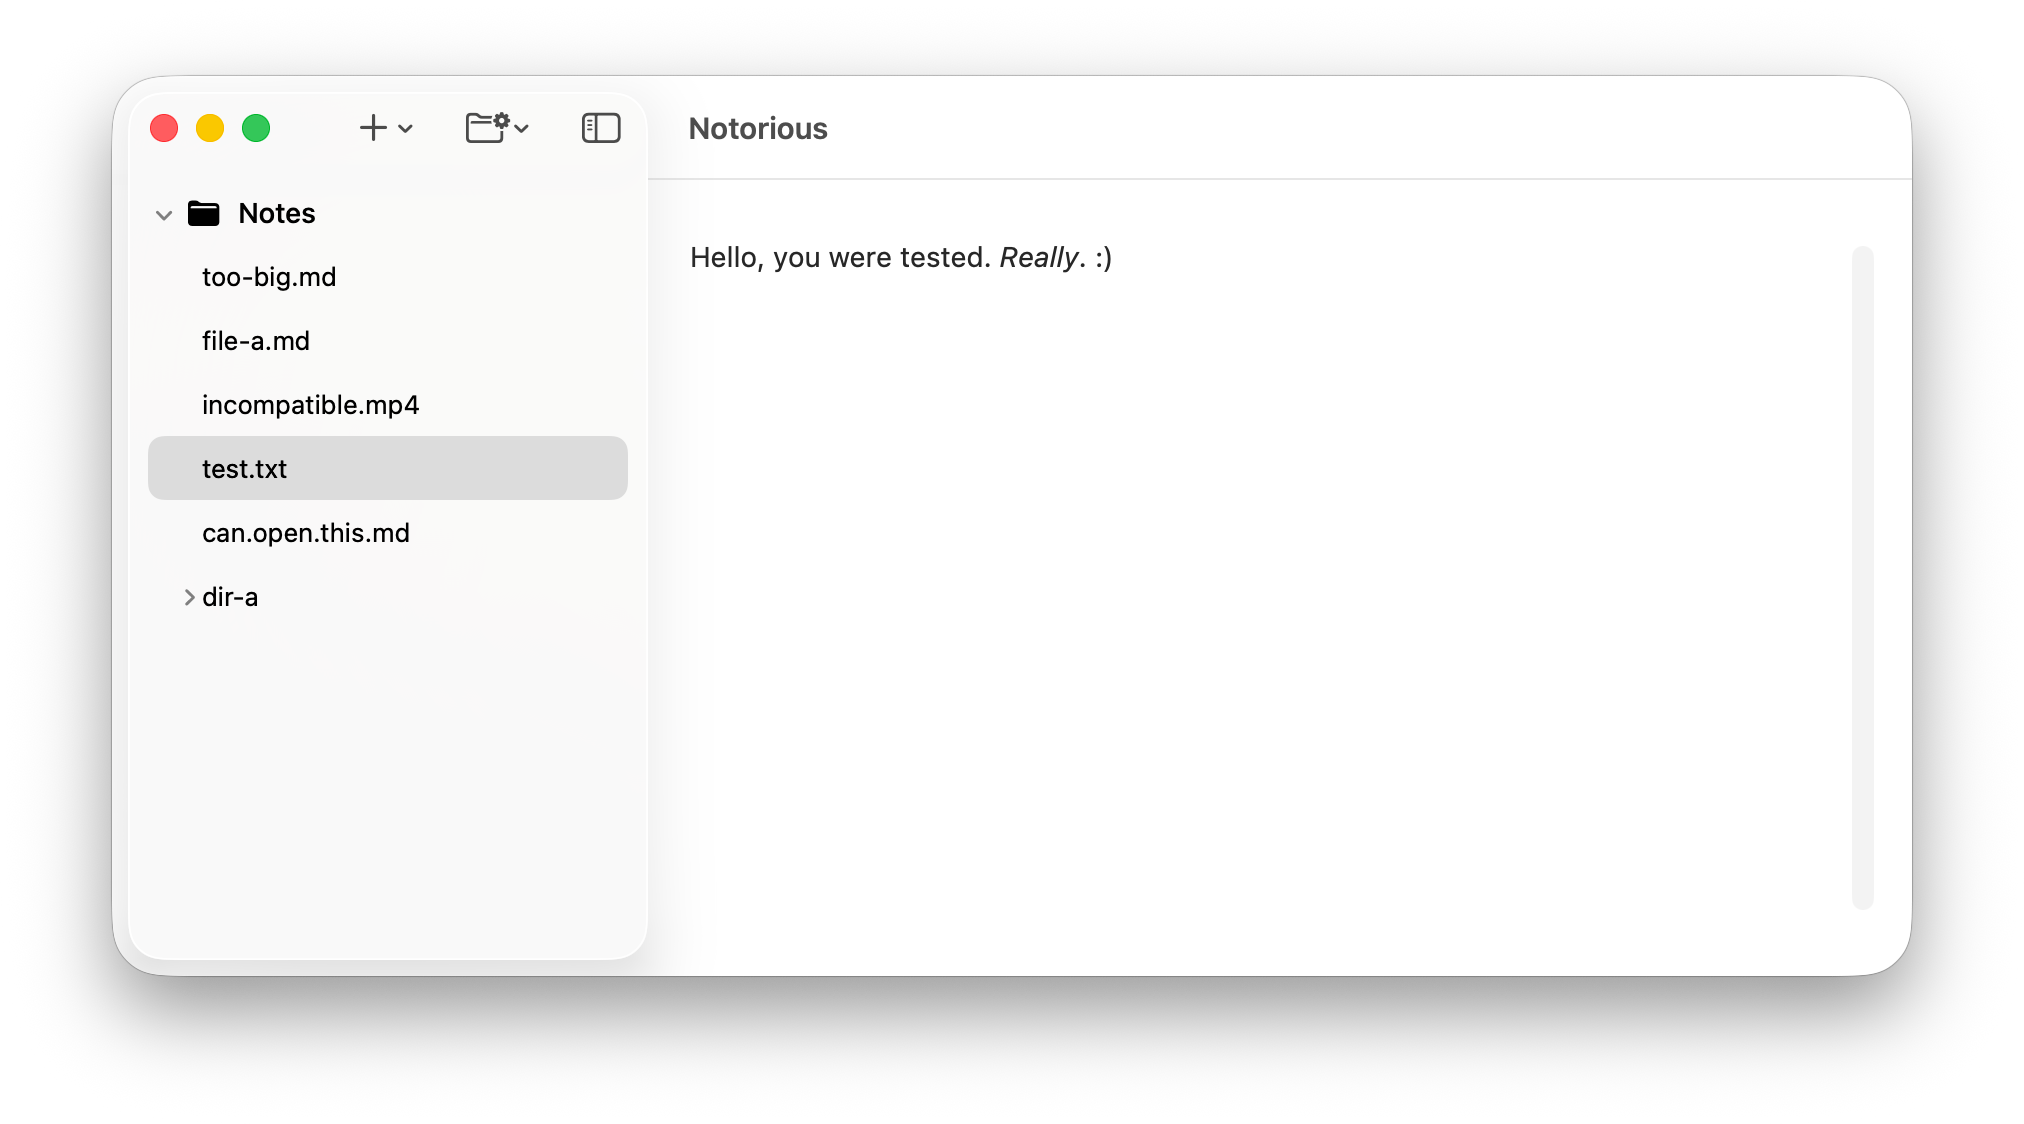Zoom the window with green button
This screenshot has height=1124, width=2024.
tap(256, 128)
